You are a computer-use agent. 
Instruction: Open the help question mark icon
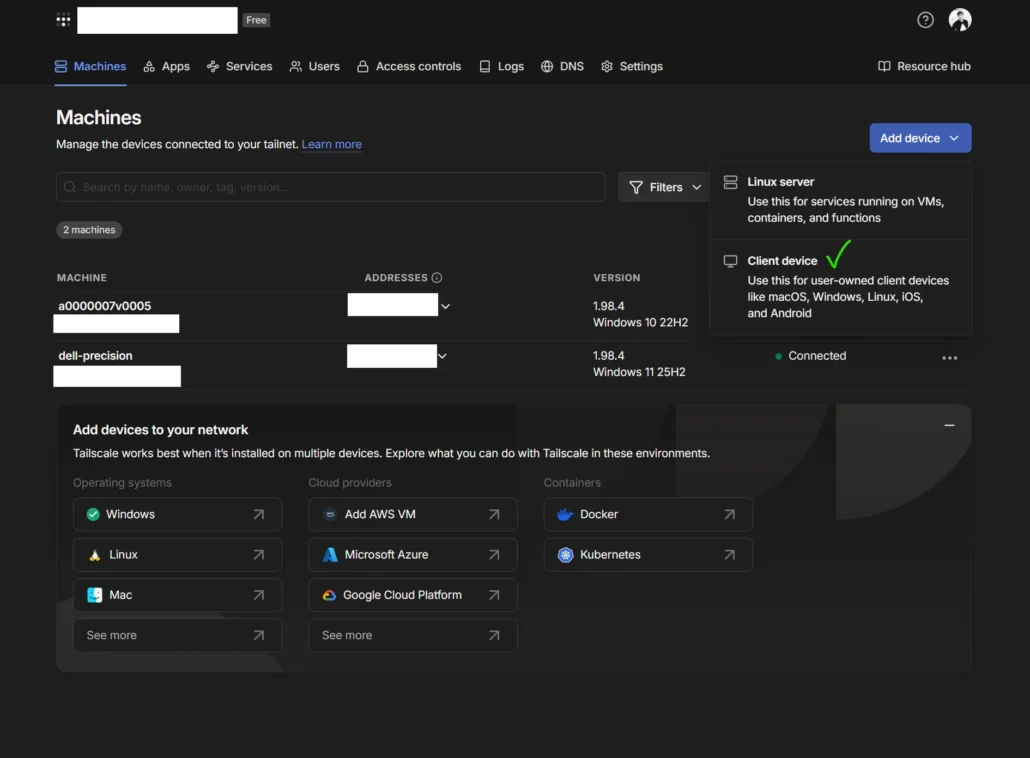pos(925,20)
